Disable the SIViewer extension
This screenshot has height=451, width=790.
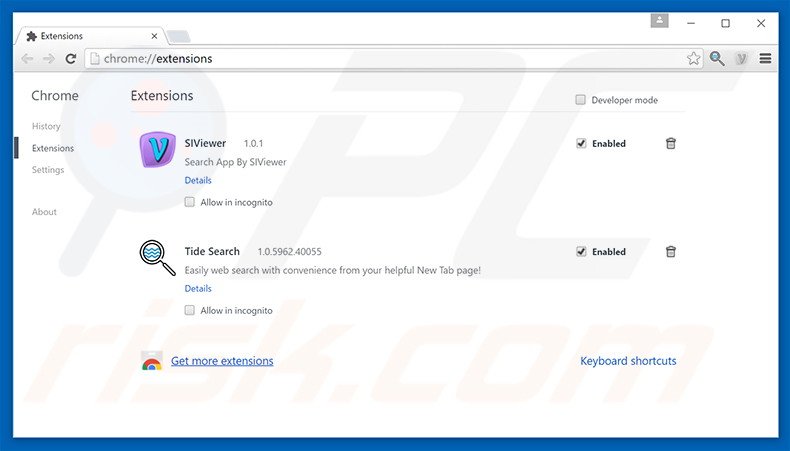(x=581, y=144)
